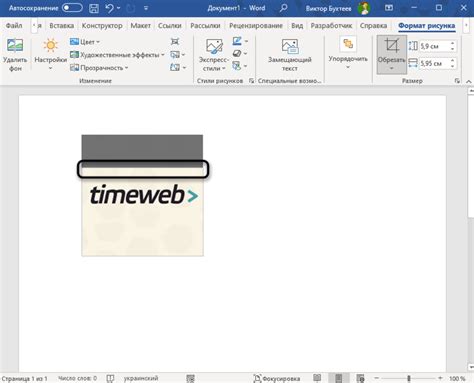Click the Упорядочить arrange icon
474x383 pixels.
click(348, 44)
